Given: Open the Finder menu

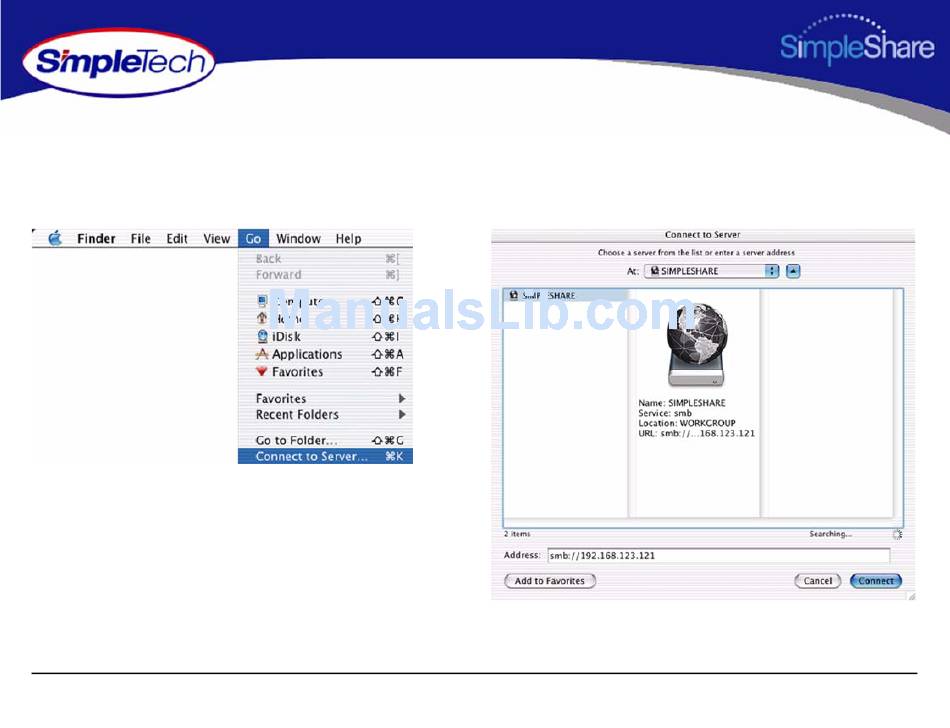Looking at the screenshot, I should (96, 239).
